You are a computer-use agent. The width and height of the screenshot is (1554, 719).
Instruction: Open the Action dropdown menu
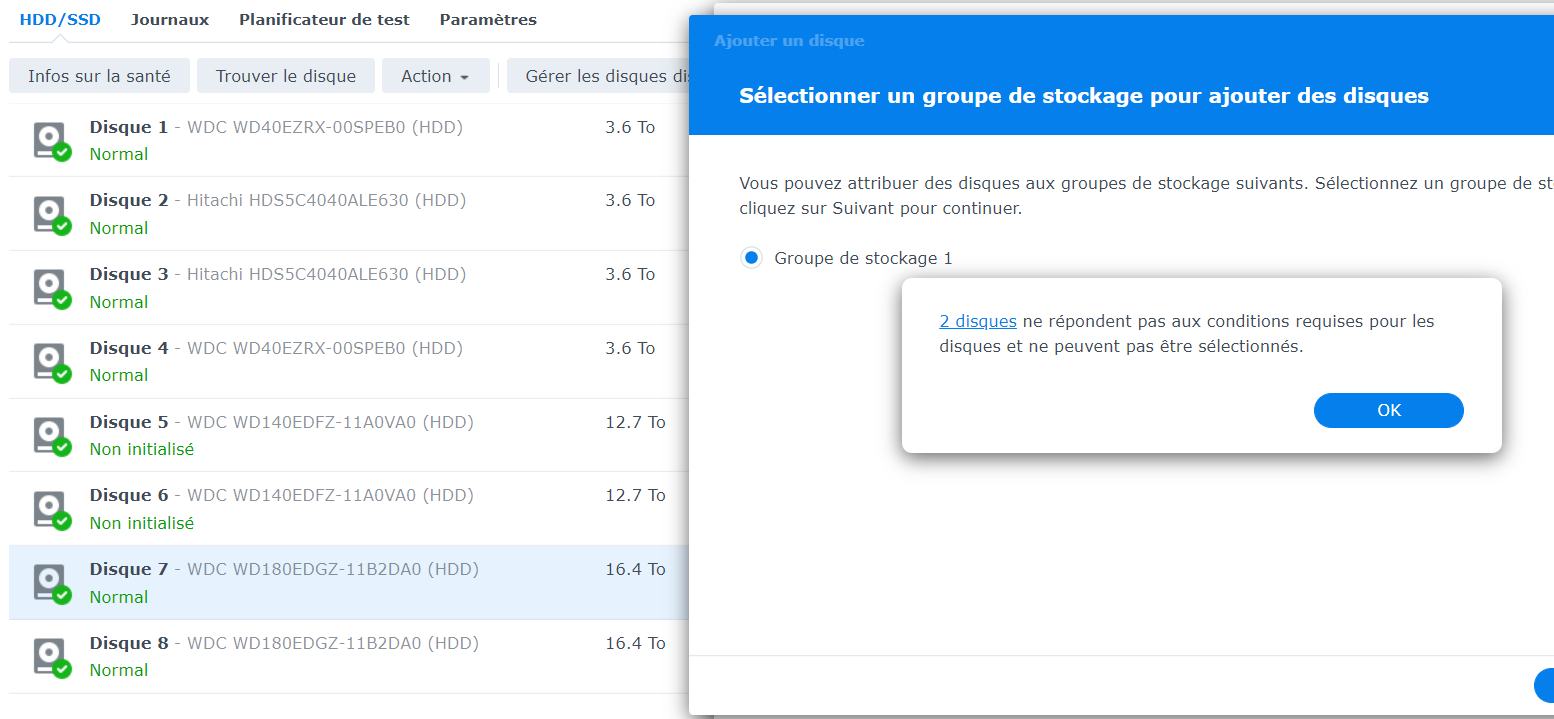[x=435, y=76]
